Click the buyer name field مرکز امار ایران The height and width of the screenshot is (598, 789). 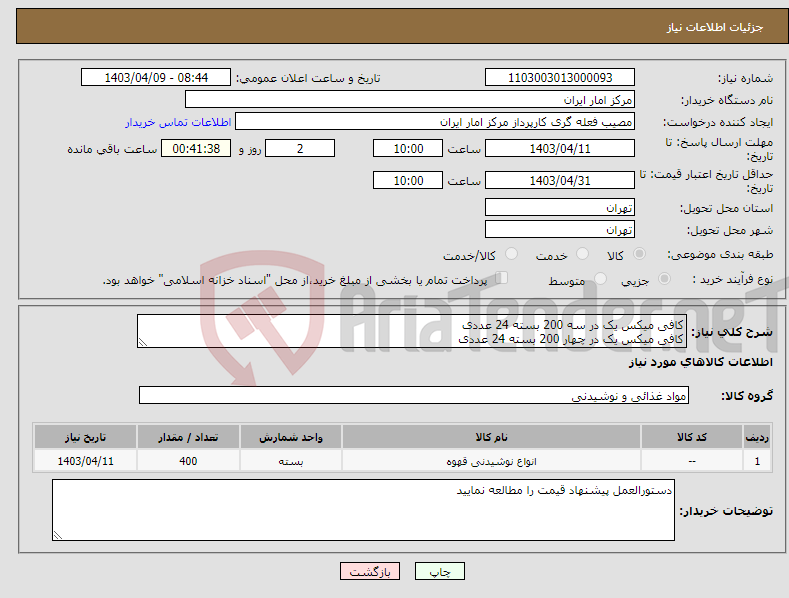[x=410, y=100]
